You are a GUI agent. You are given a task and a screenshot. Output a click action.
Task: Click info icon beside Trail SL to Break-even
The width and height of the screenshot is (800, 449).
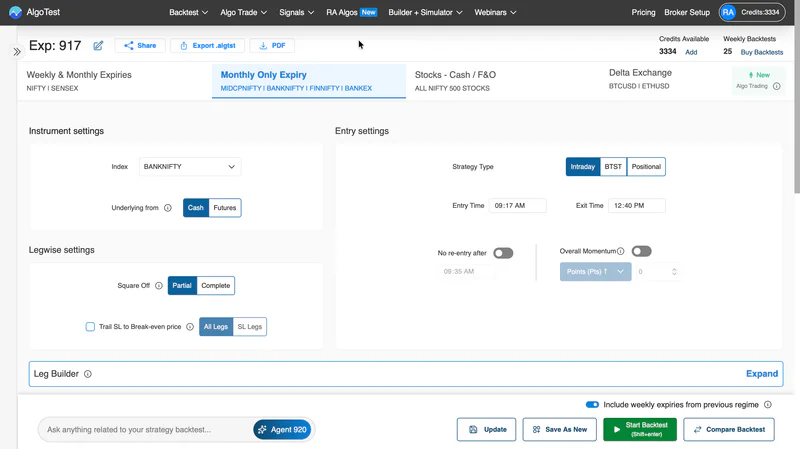[x=190, y=327]
